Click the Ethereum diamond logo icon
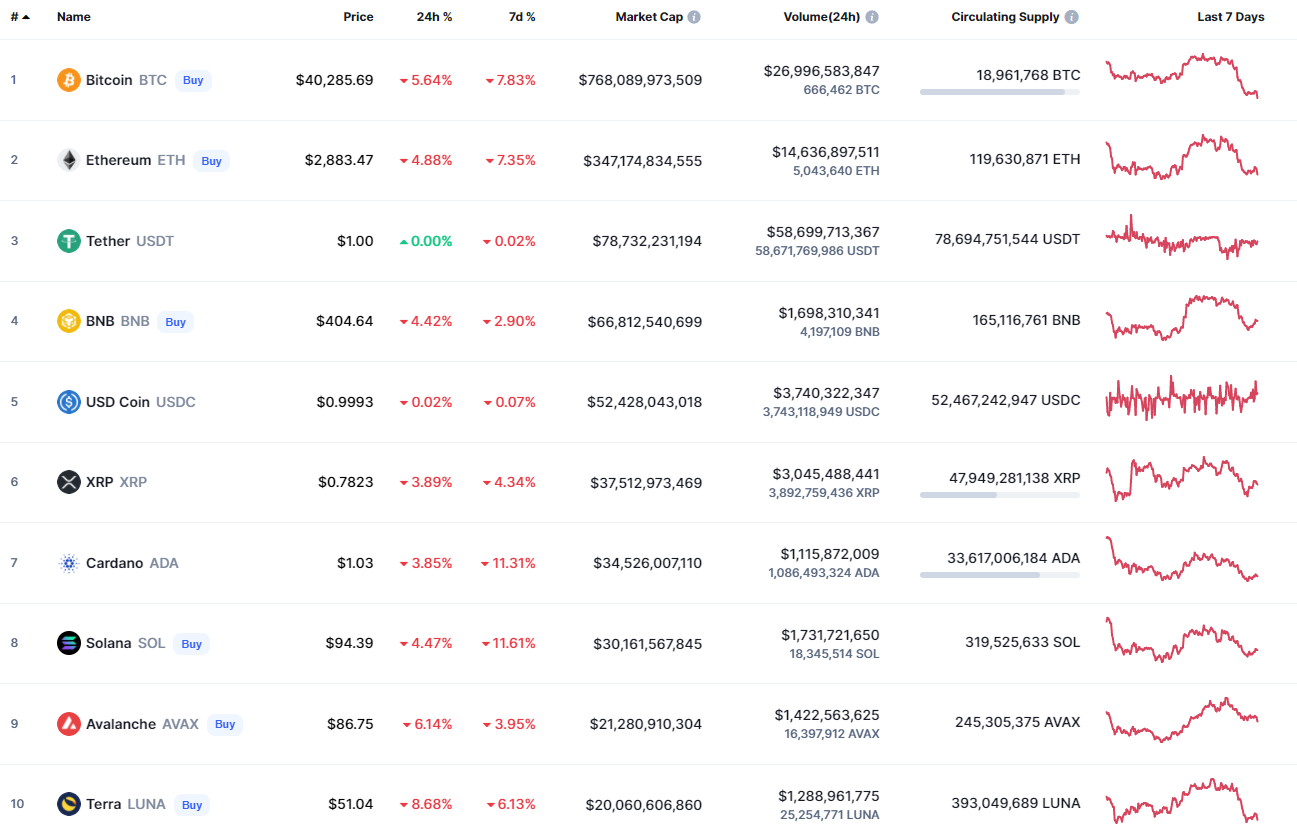Viewport: 1297px width, 837px height. pyautogui.click(x=69, y=160)
